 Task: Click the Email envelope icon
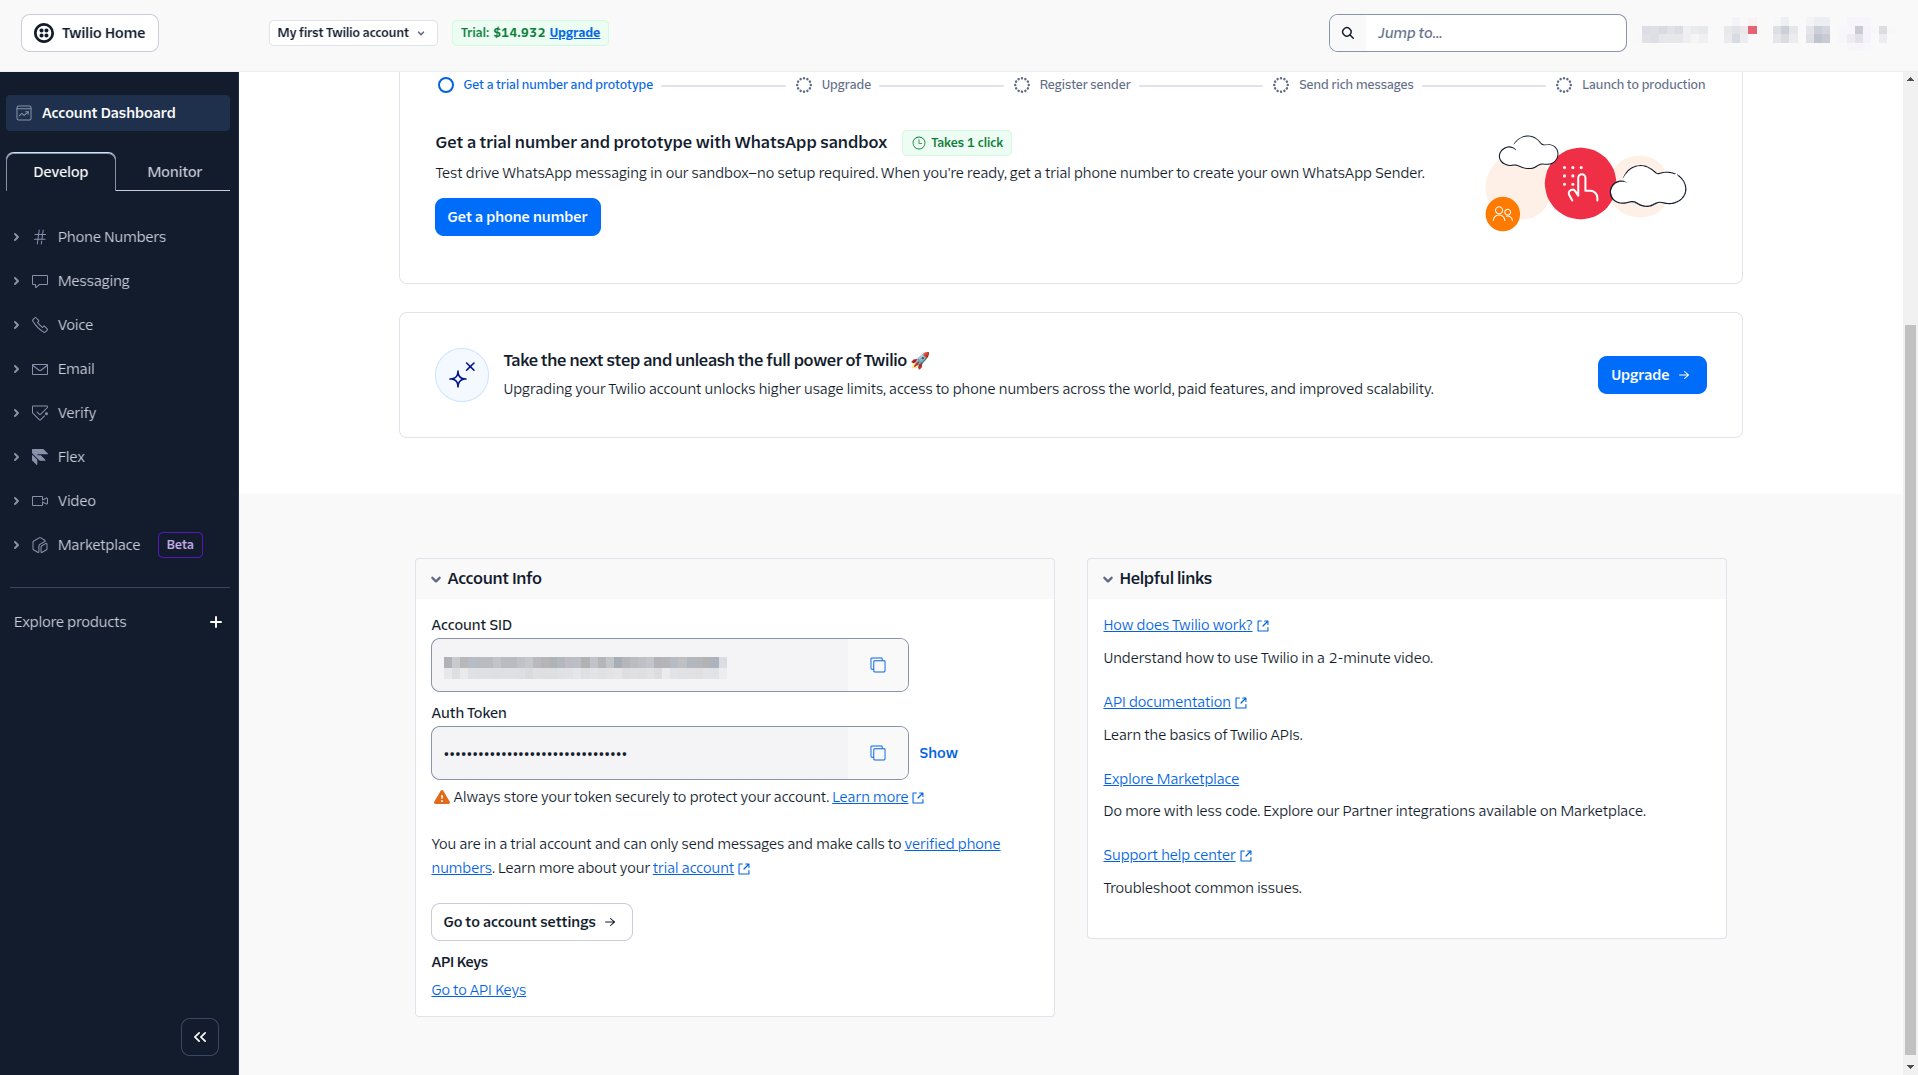[40, 369]
